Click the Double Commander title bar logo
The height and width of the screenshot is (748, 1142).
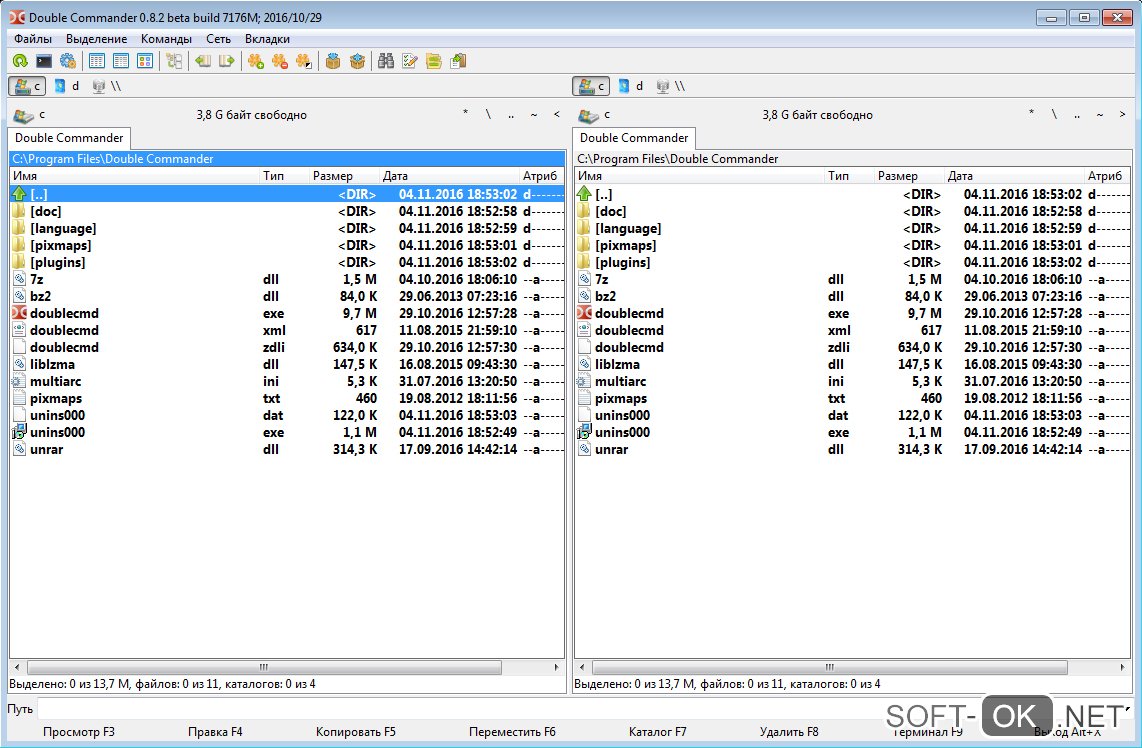point(16,17)
